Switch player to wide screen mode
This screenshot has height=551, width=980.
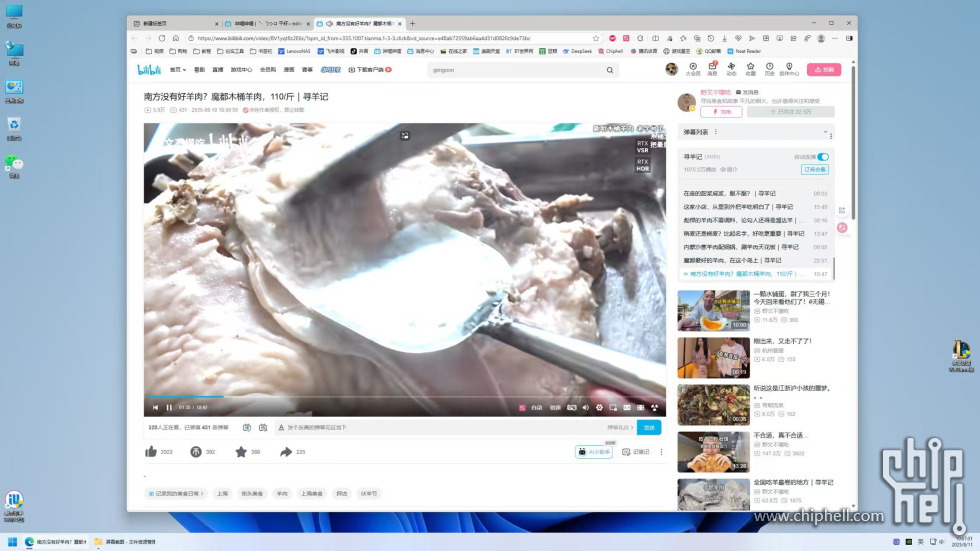click(627, 407)
